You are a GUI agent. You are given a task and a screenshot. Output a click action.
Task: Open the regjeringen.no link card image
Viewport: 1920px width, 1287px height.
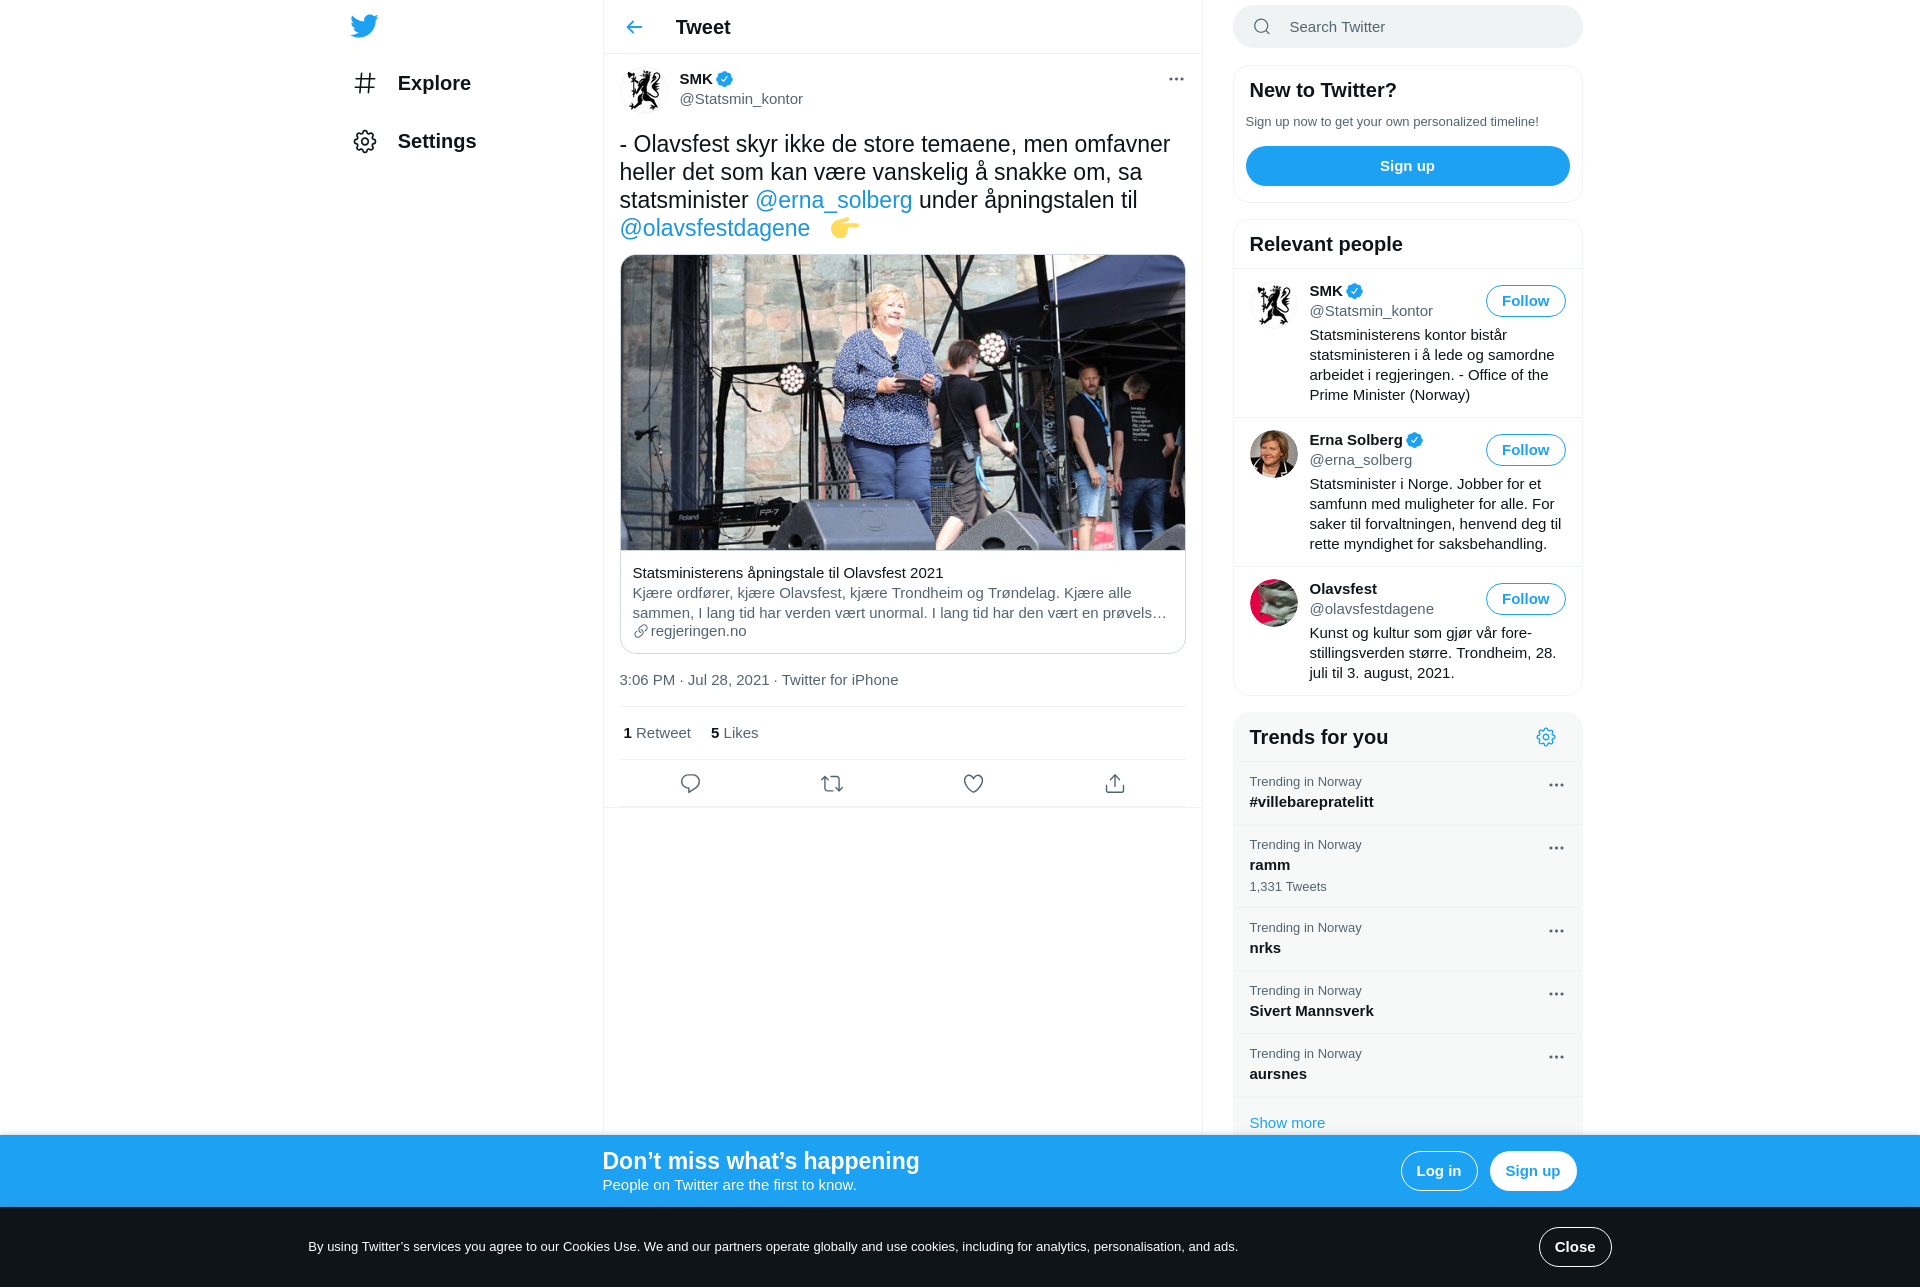click(903, 402)
